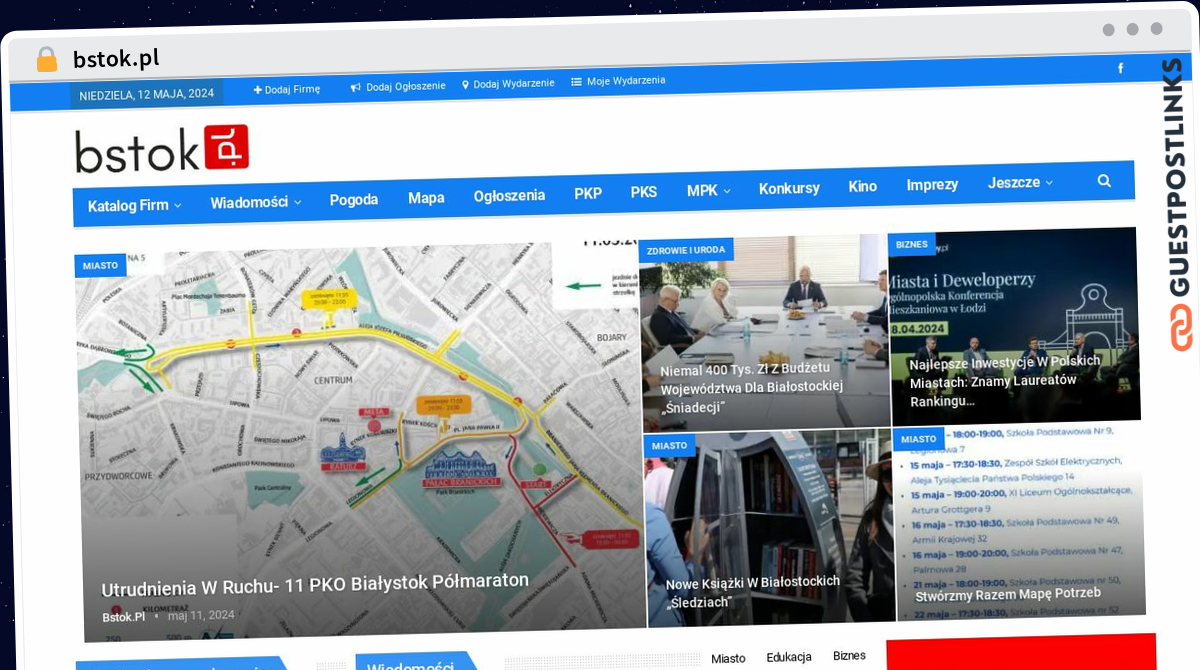Click the Miasto tag on map article
Image resolution: width=1200 pixels, height=670 pixels.
[100, 266]
